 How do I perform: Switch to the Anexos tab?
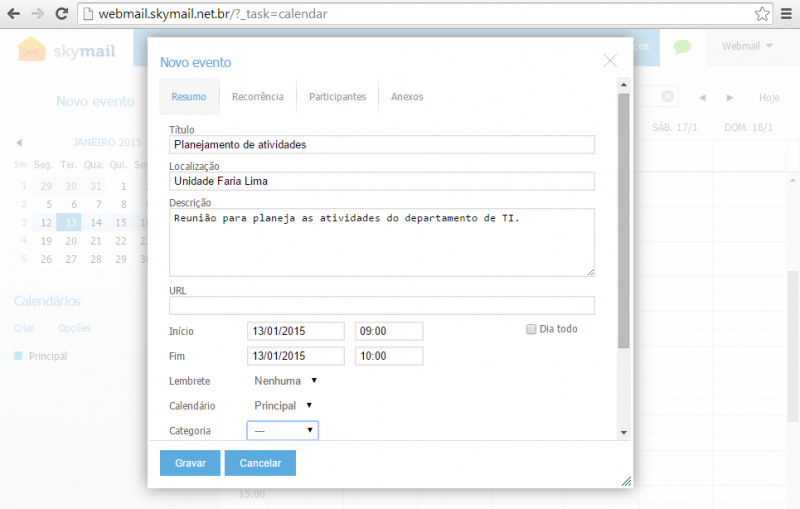(407, 96)
